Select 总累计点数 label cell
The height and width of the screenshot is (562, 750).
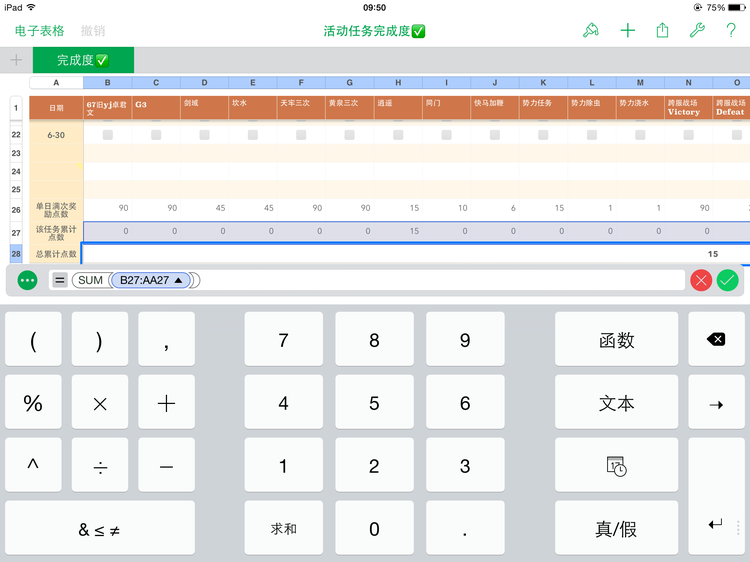(x=56, y=254)
